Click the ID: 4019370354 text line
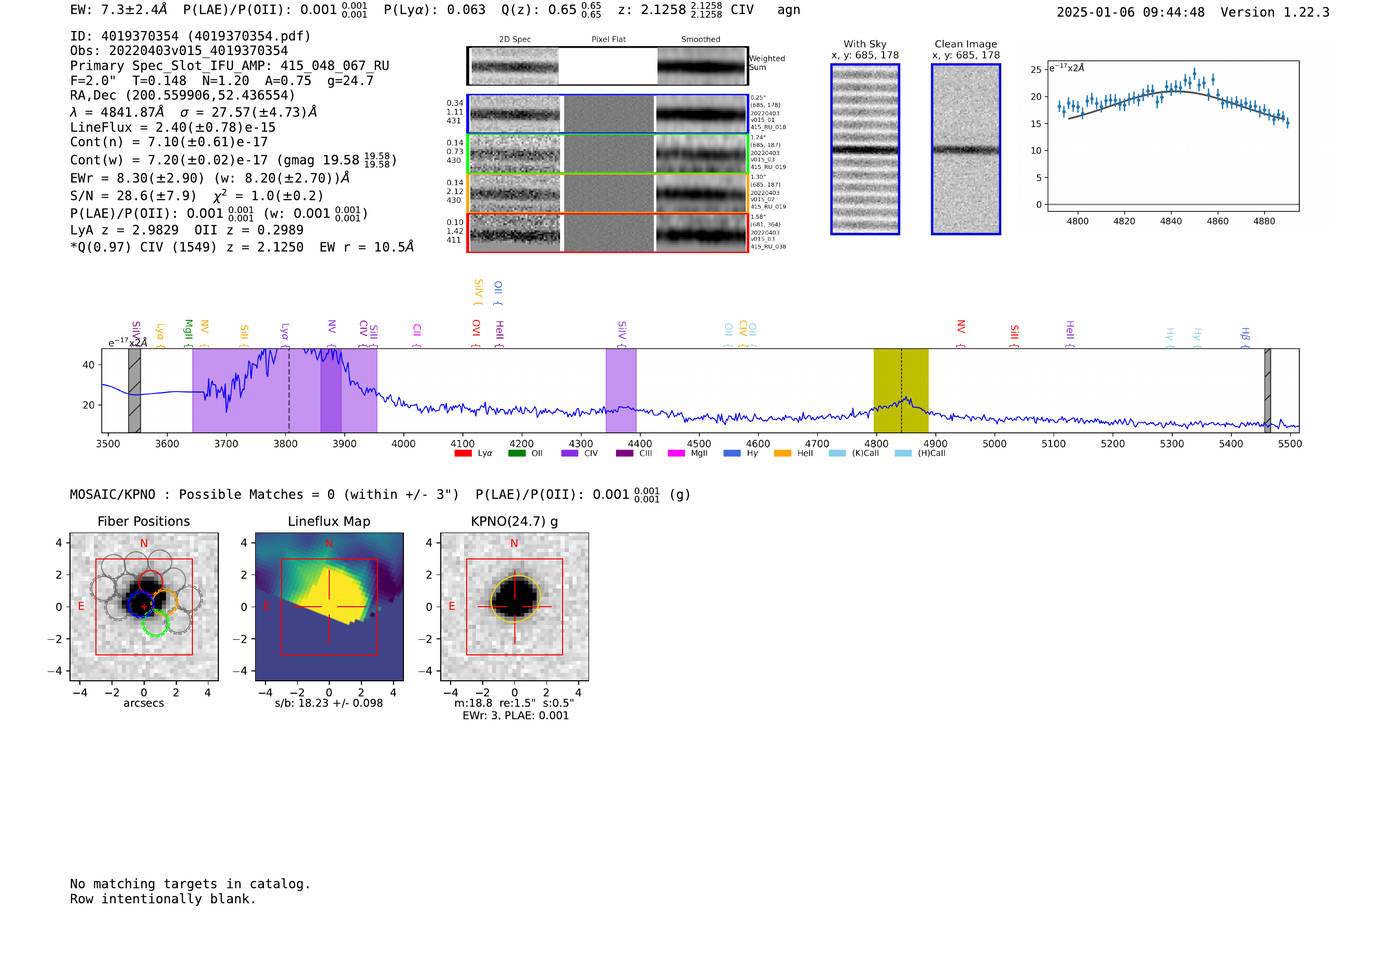Screen dimensions: 1400x953 coord(190,36)
